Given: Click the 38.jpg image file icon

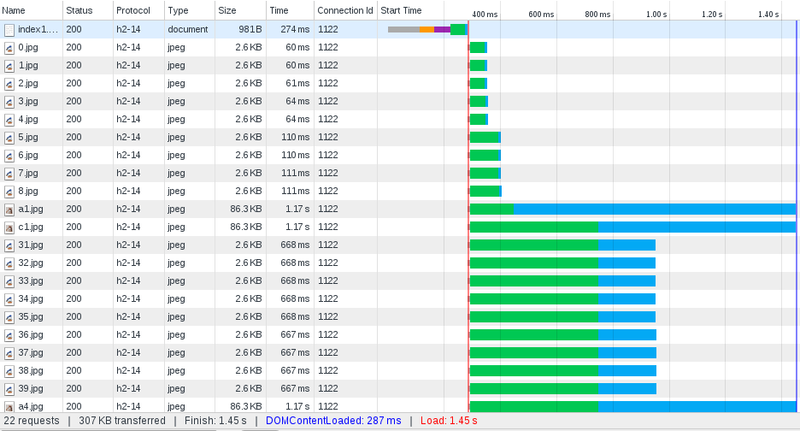Looking at the screenshot, I should click(9, 371).
